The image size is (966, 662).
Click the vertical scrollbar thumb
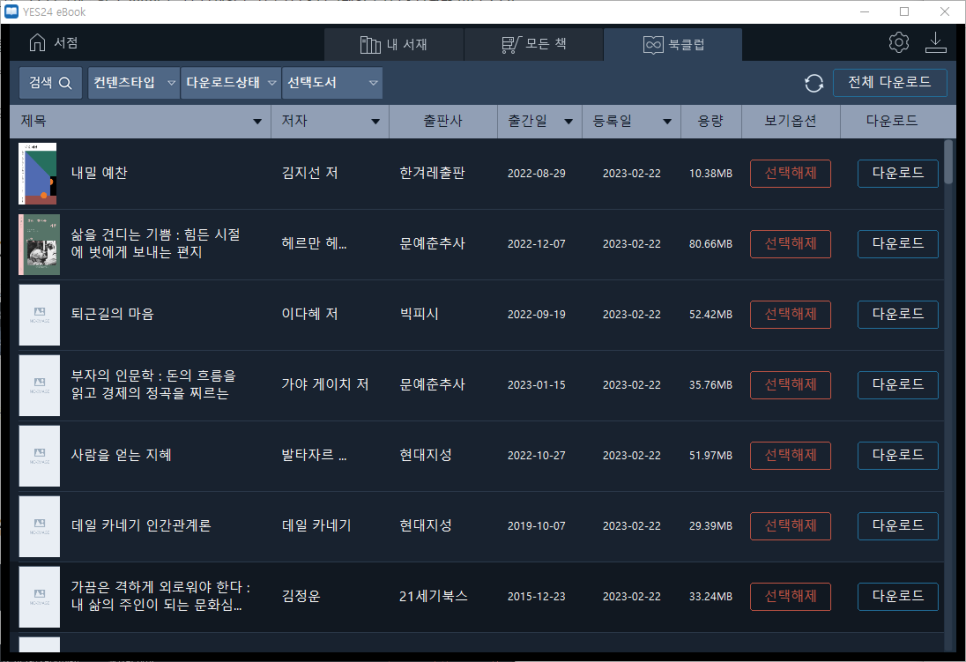point(949,163)
